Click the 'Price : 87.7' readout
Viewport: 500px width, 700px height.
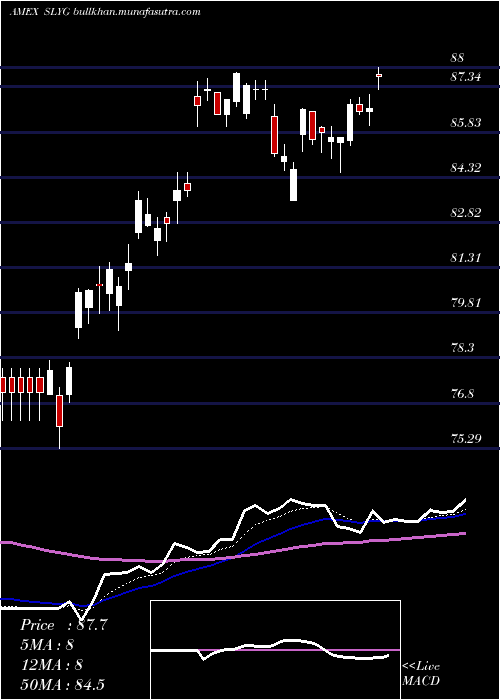point(64,625)
